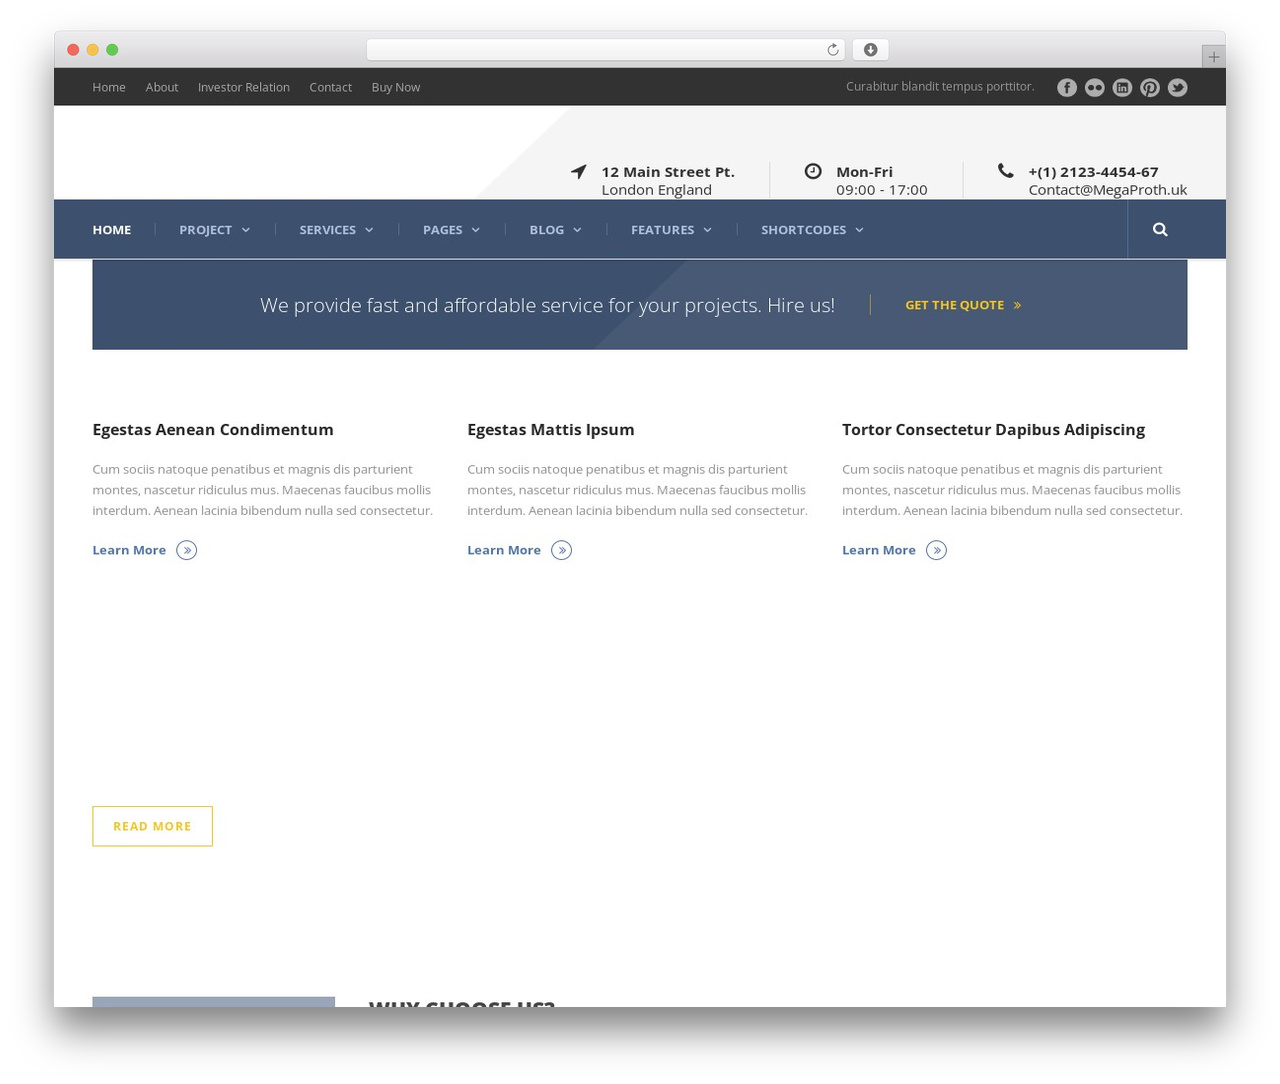Viewport: 1280px width, 1084px height.
Task: Open the Flickr social icon
Action: pos(1095,88)
